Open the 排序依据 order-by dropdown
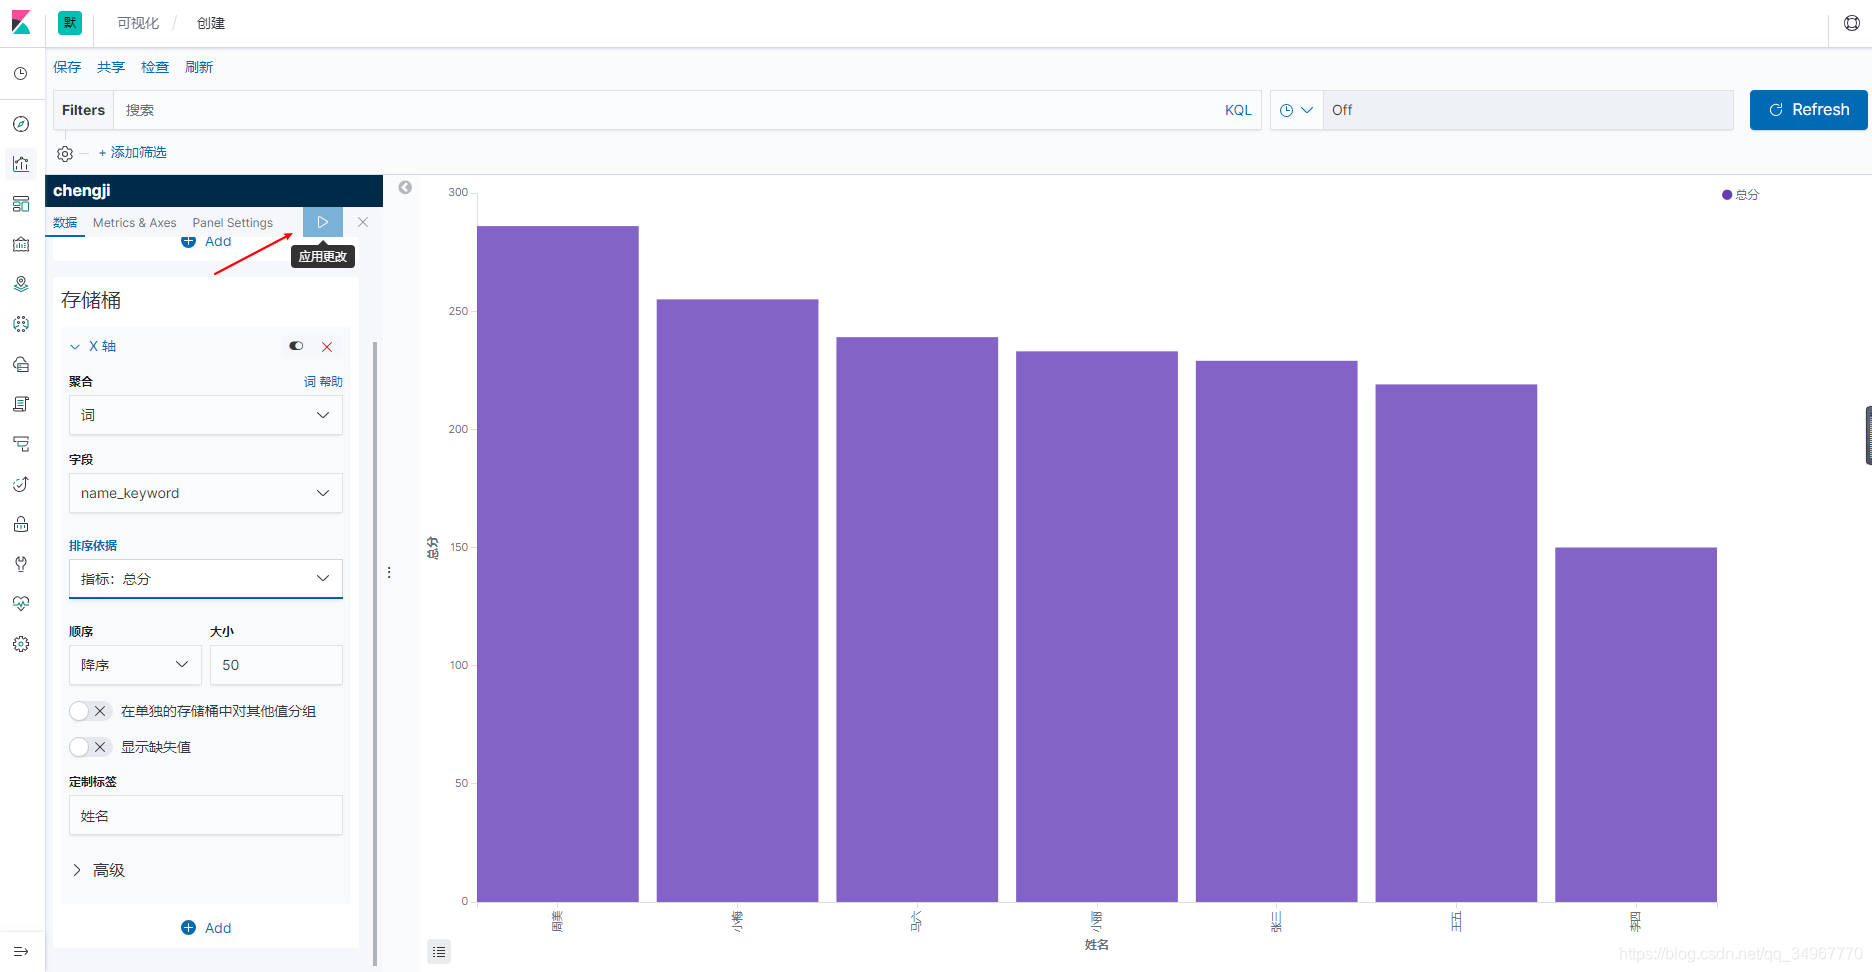This screenshot has width=1872, height=972. [206, 579]
